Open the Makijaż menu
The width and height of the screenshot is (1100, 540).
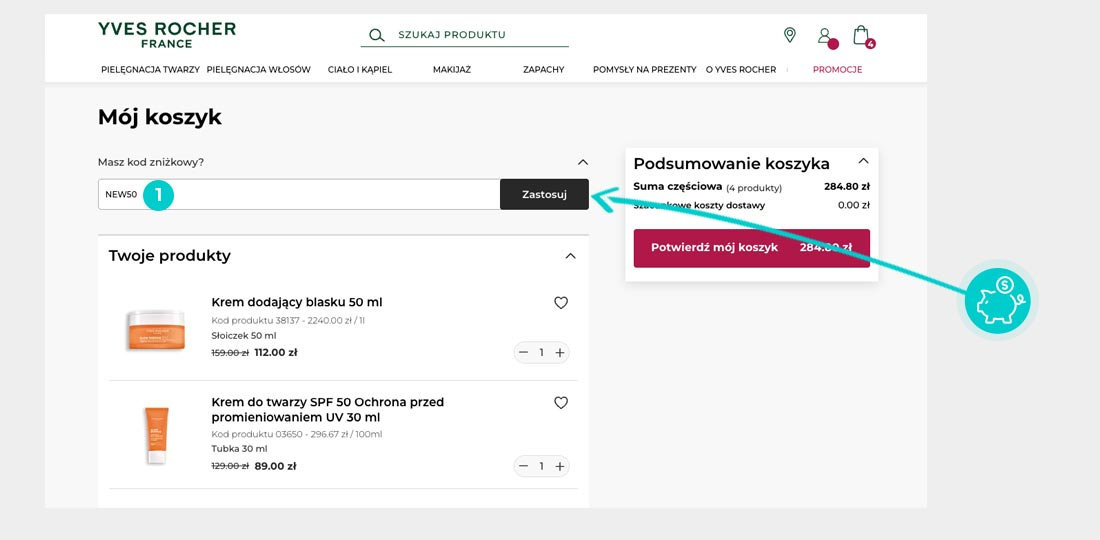[x=452, y=70]
